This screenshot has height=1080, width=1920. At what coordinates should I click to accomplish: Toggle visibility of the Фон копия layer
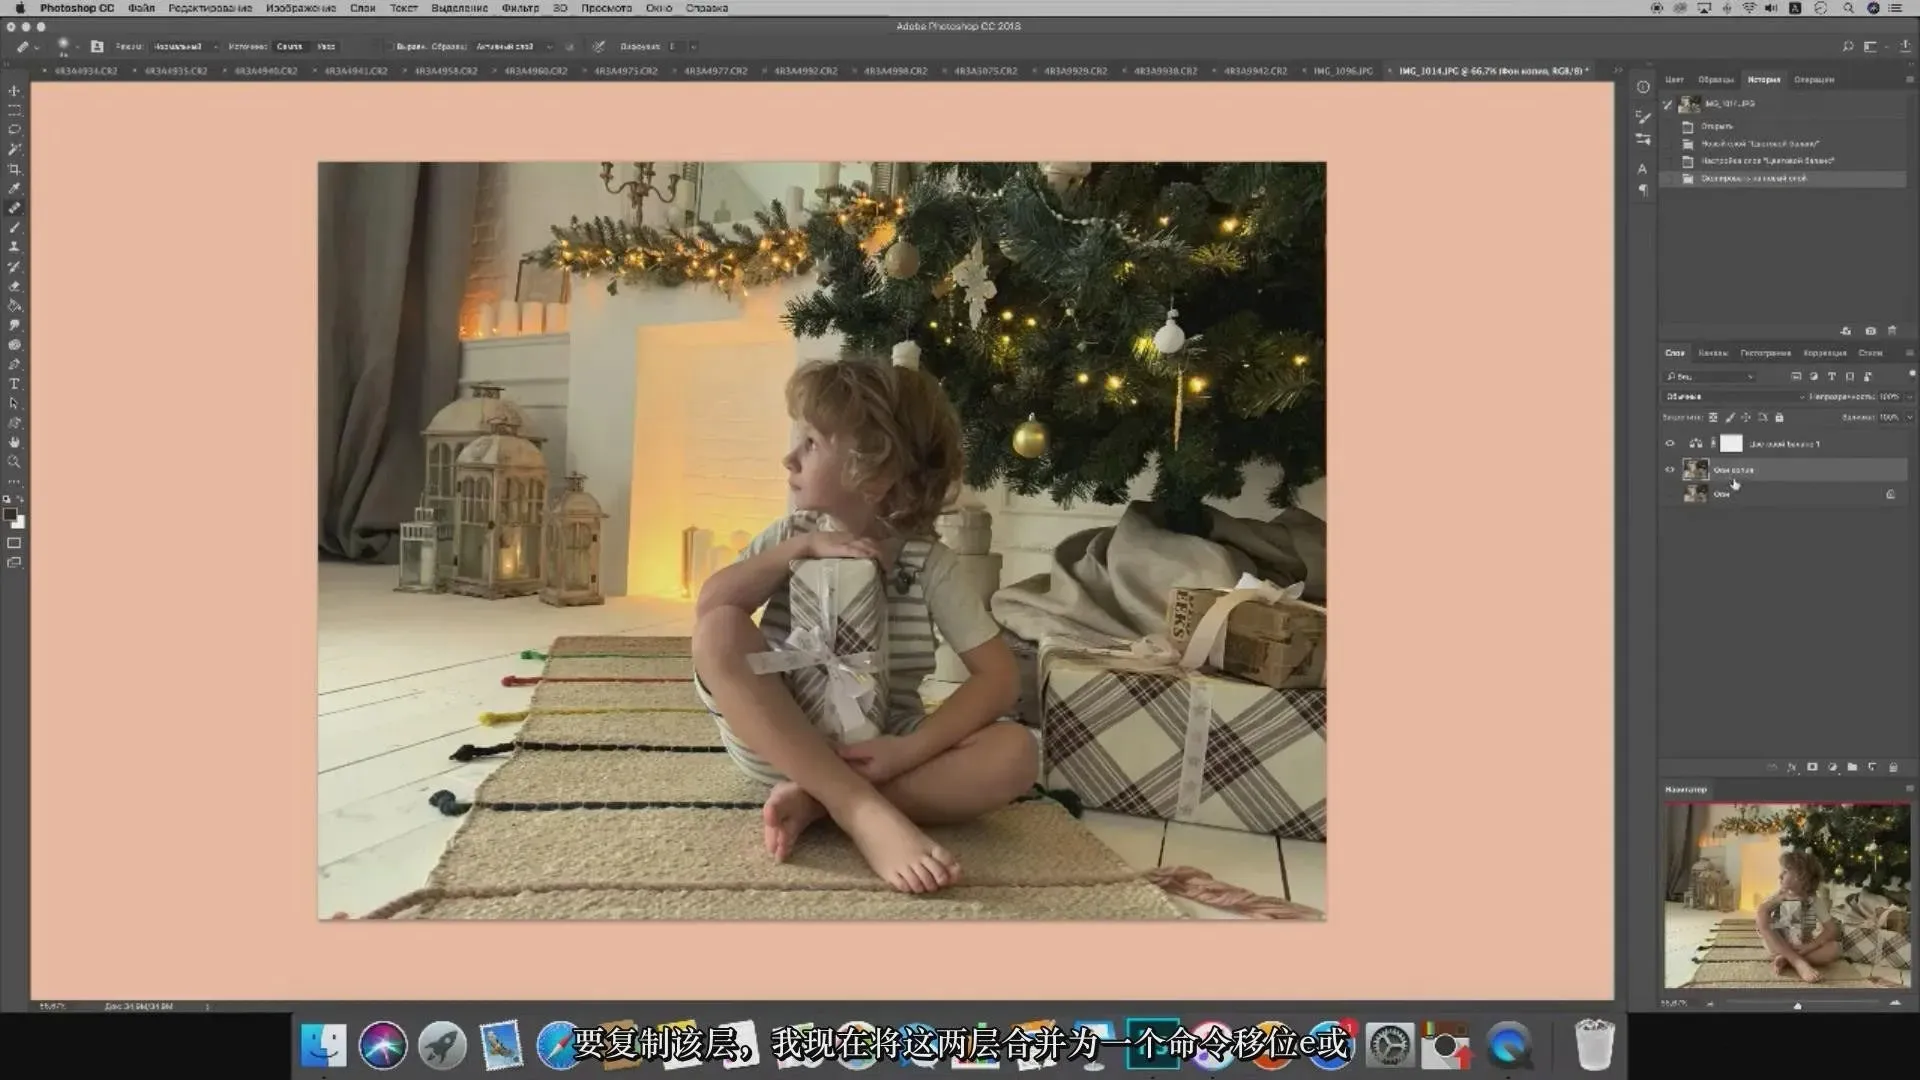click(1669, 469)
